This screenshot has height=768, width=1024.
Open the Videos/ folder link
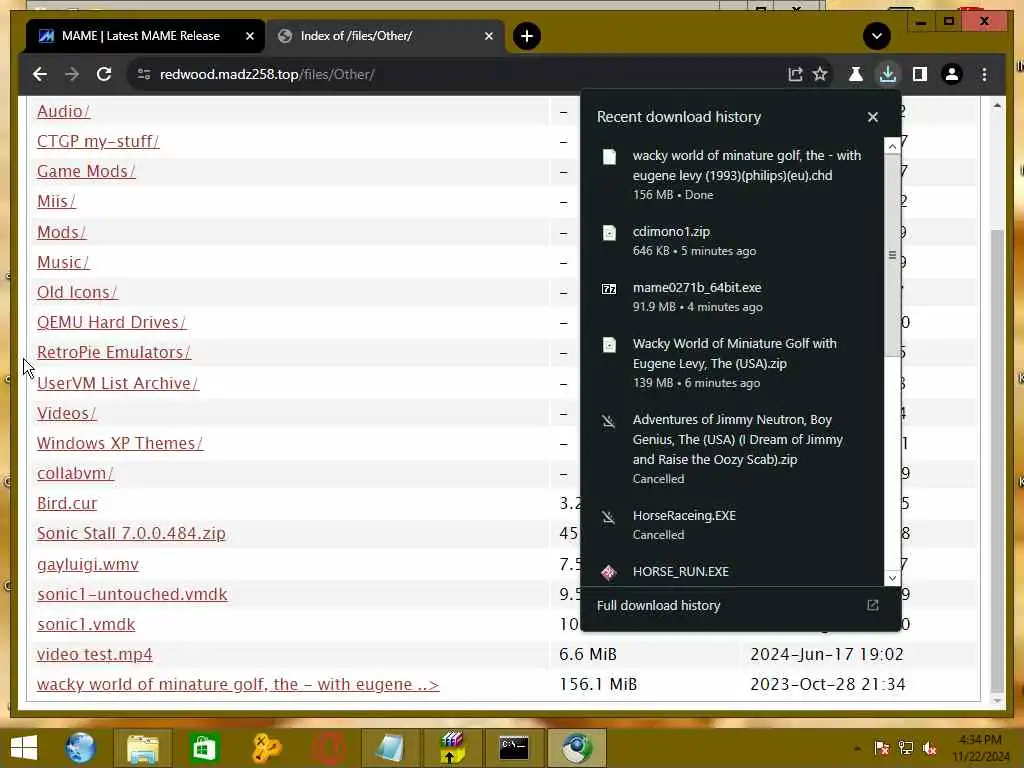[67, 413]
